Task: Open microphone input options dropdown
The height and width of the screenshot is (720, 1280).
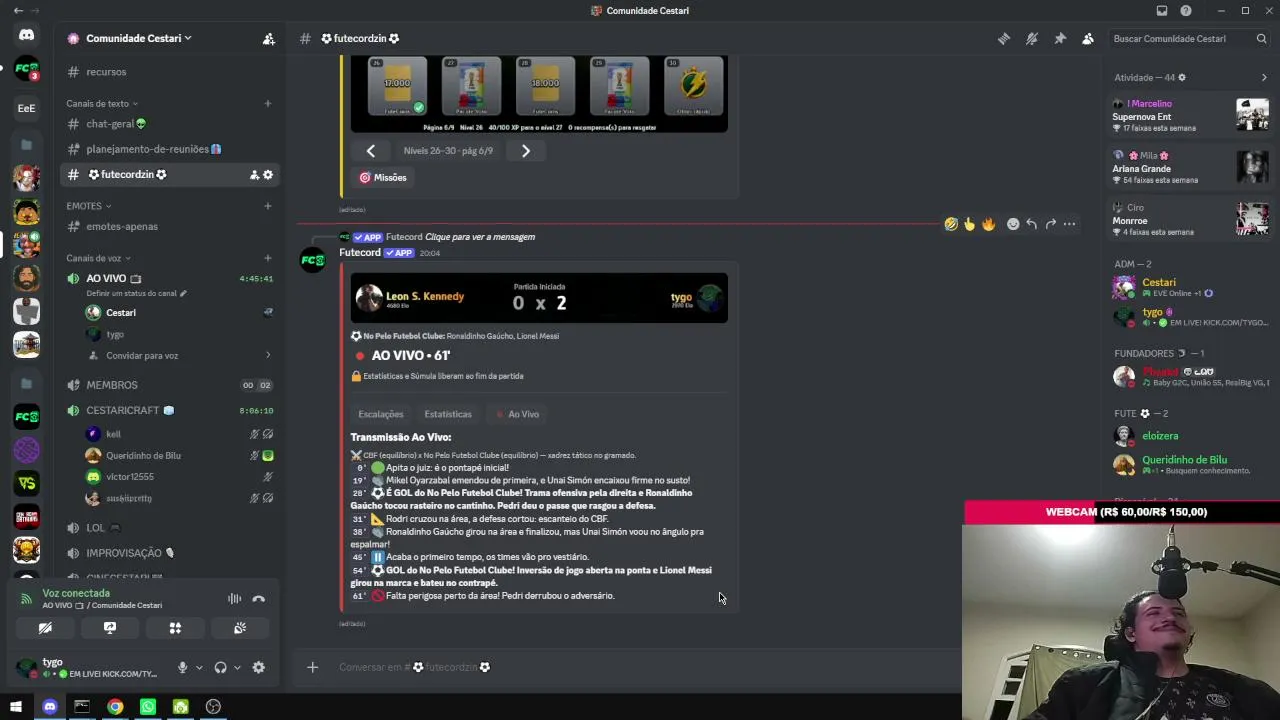Action: pos(199,668)
